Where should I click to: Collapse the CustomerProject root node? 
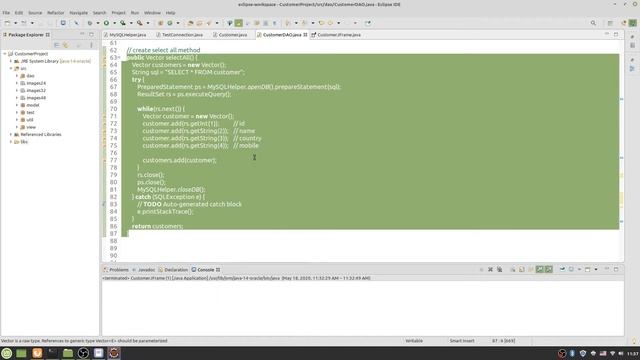point(5,54)
